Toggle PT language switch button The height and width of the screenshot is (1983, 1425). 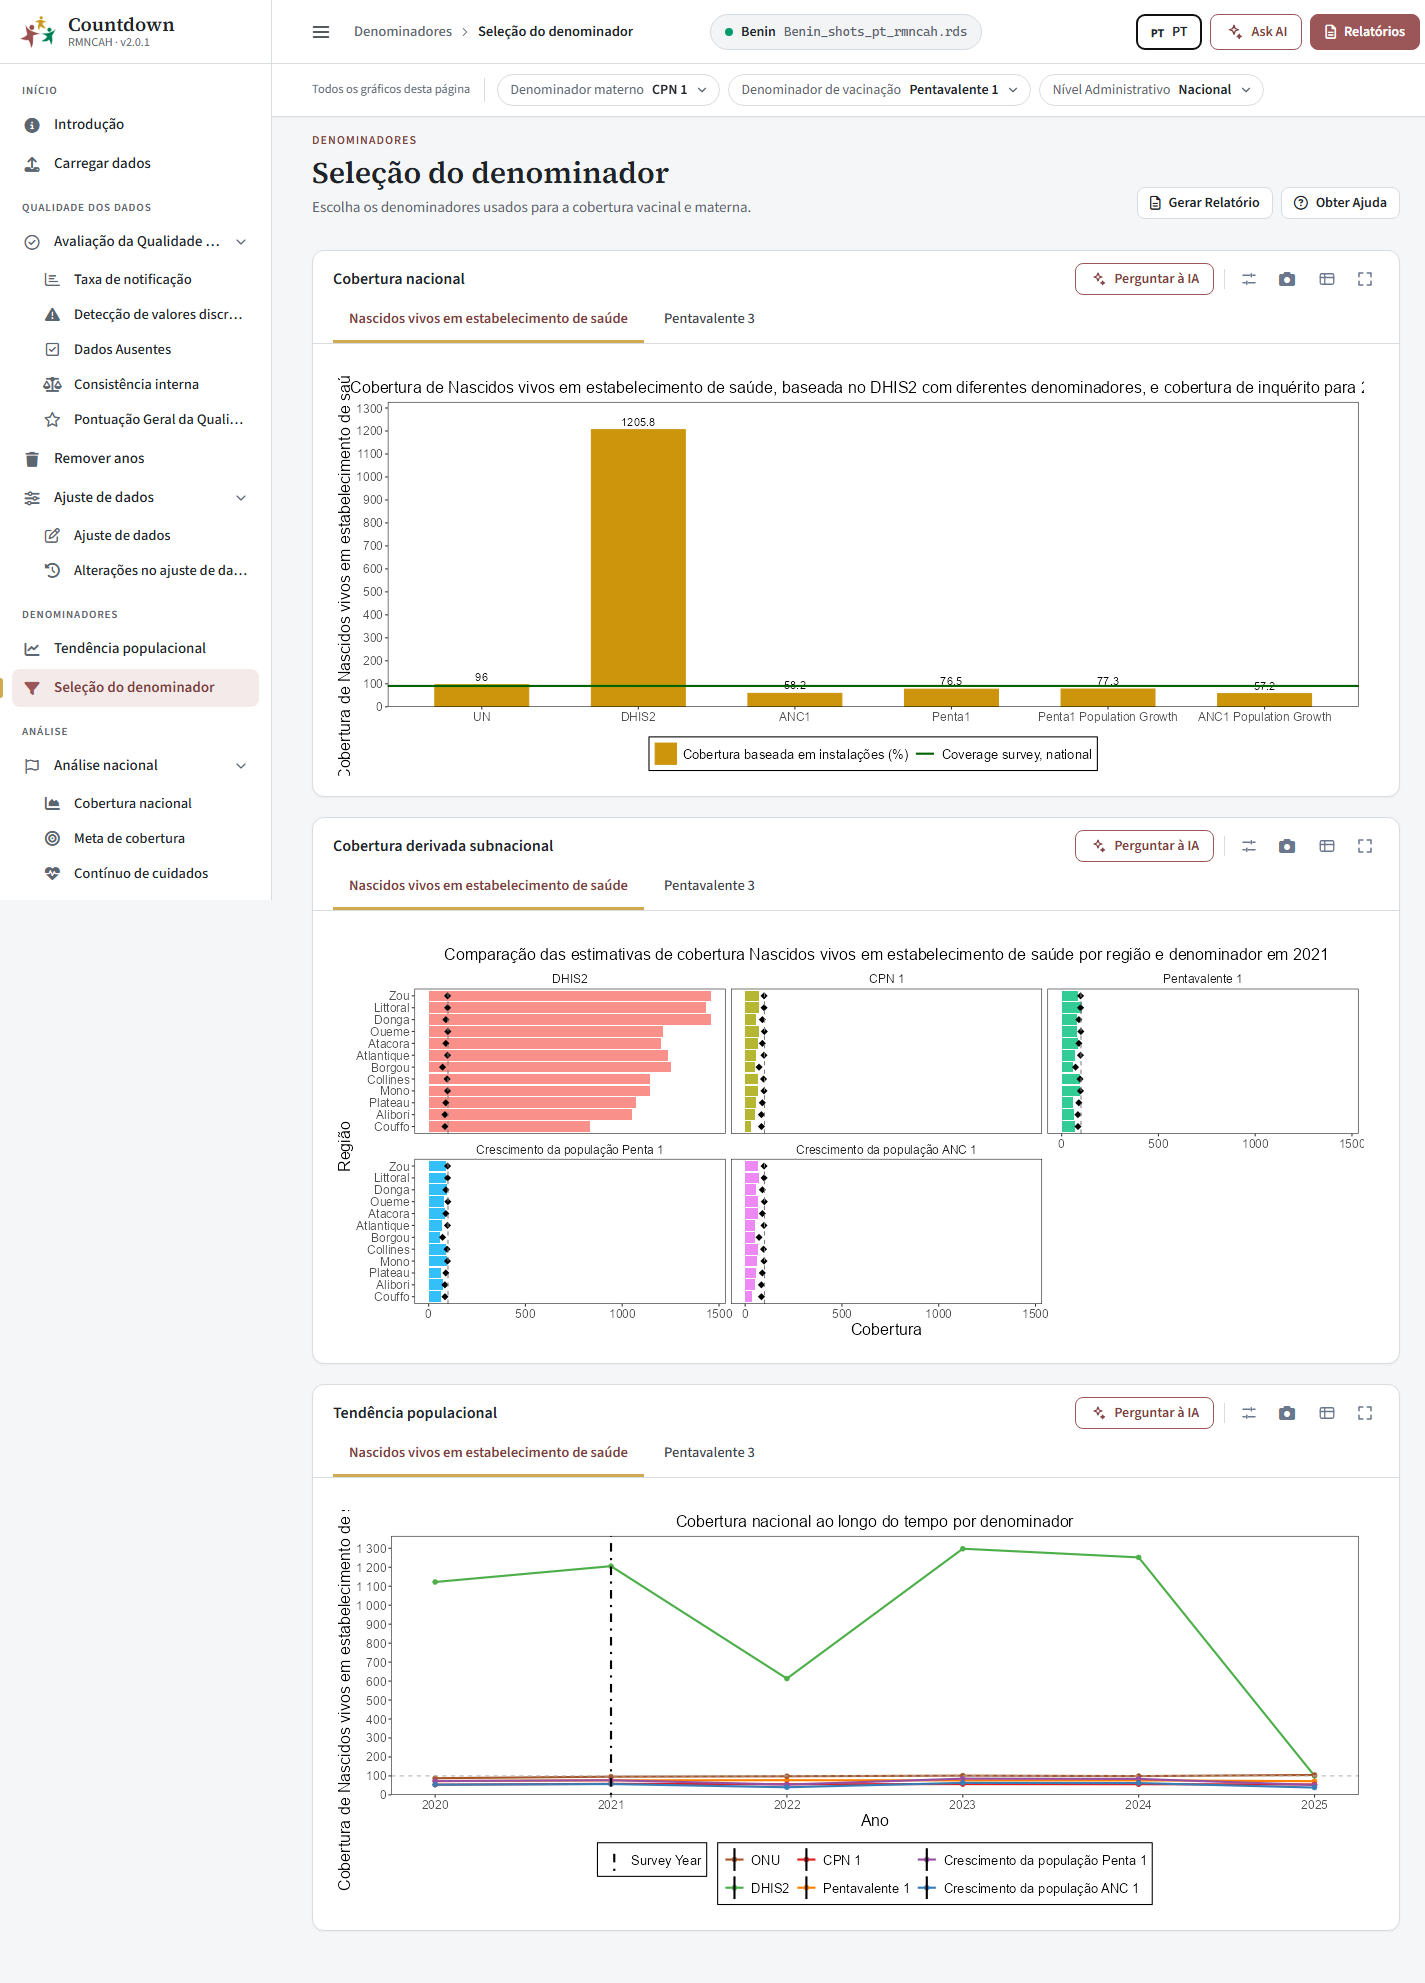(x=1169, y=32)
